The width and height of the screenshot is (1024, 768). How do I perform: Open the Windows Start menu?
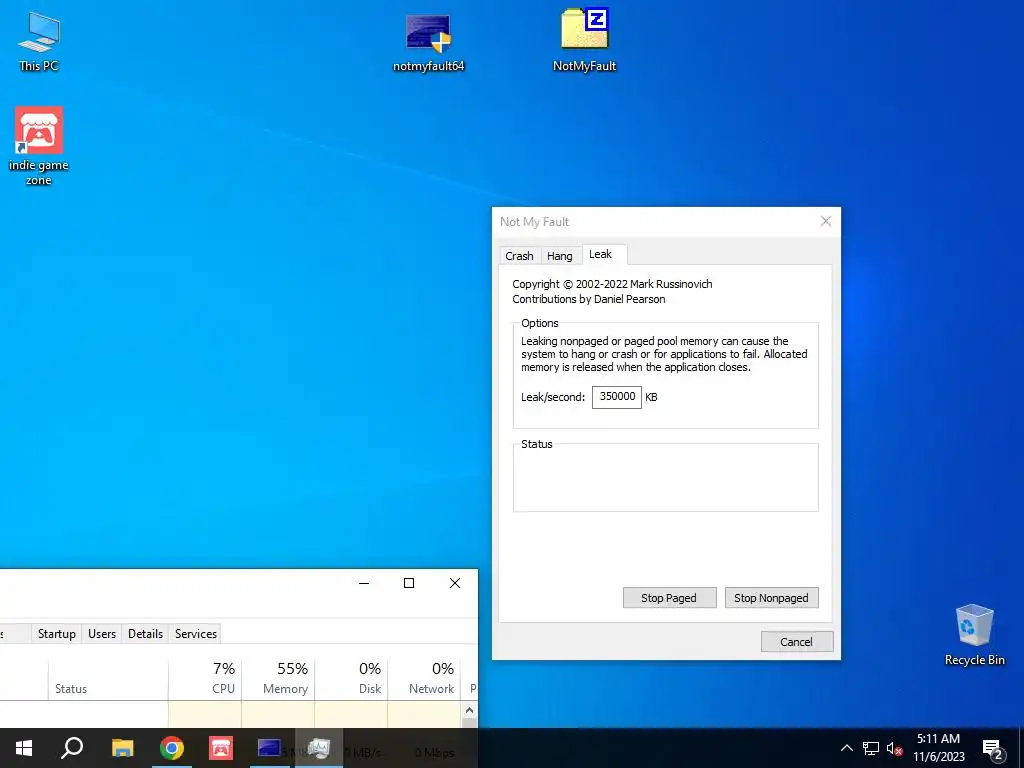24,748
